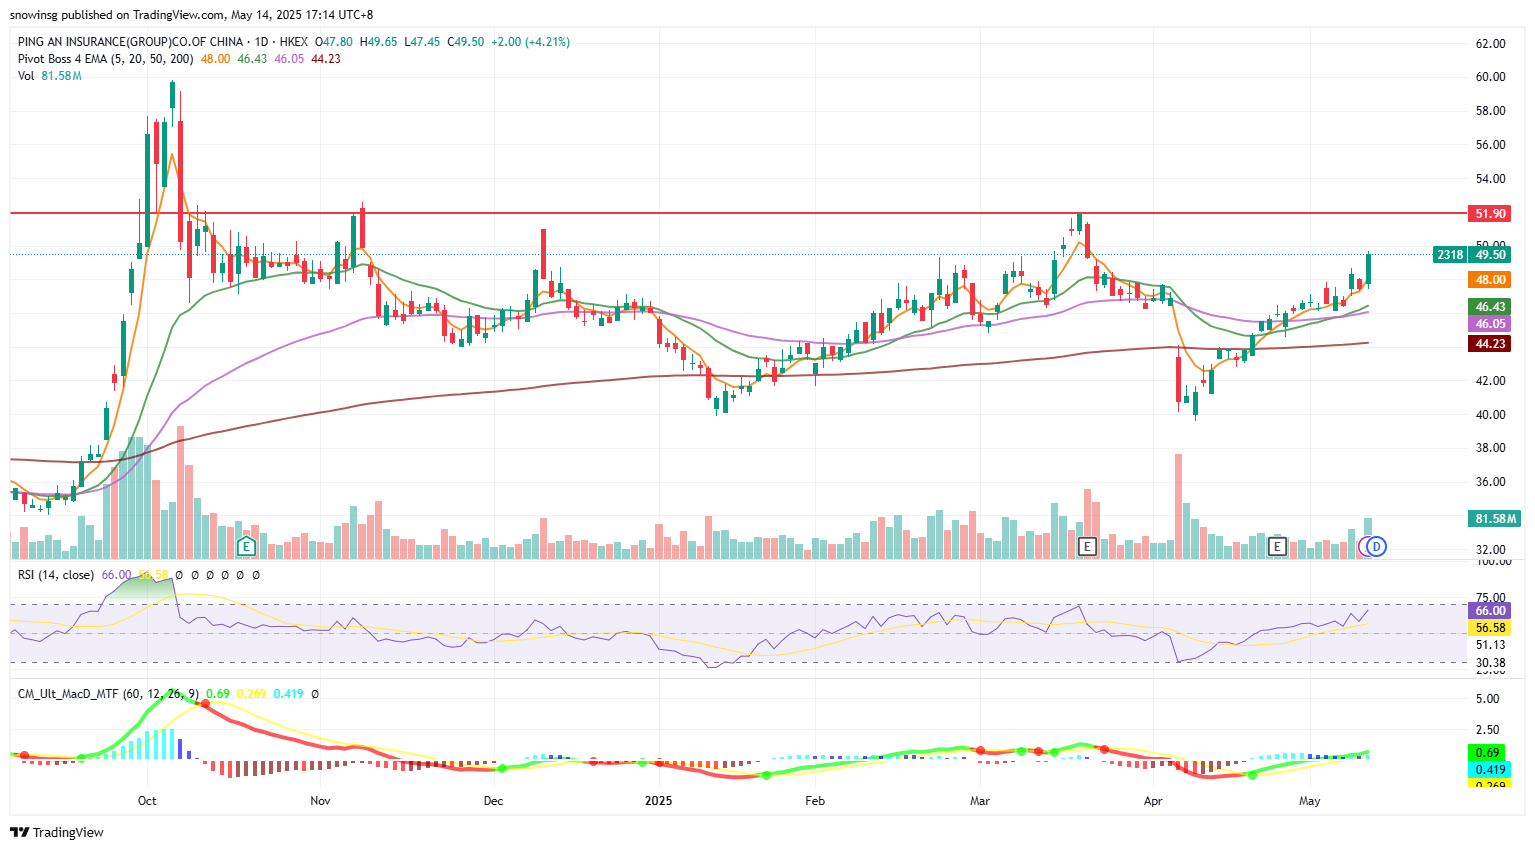The width and height of the screenshot is (1535, 850).
Task: Click the orange 48.00 EMA label on price axis
Action: pyautogui.click(x=1490, y=280)
